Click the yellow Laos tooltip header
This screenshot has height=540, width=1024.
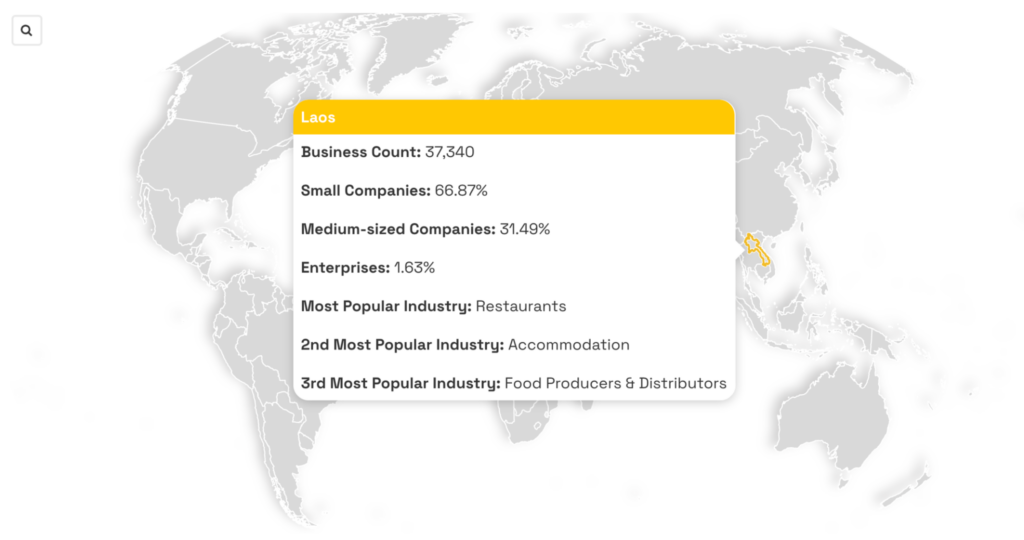(514, 117)
